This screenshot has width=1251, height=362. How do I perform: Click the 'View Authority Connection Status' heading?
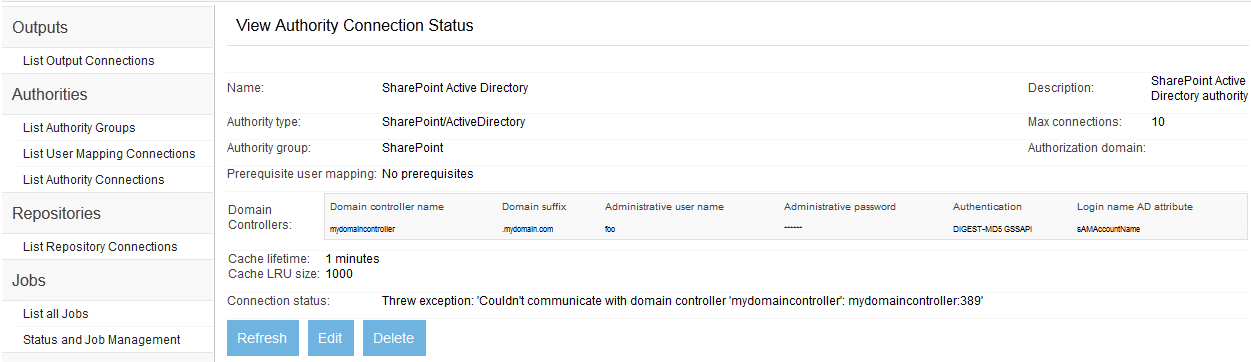click(355, 26)
